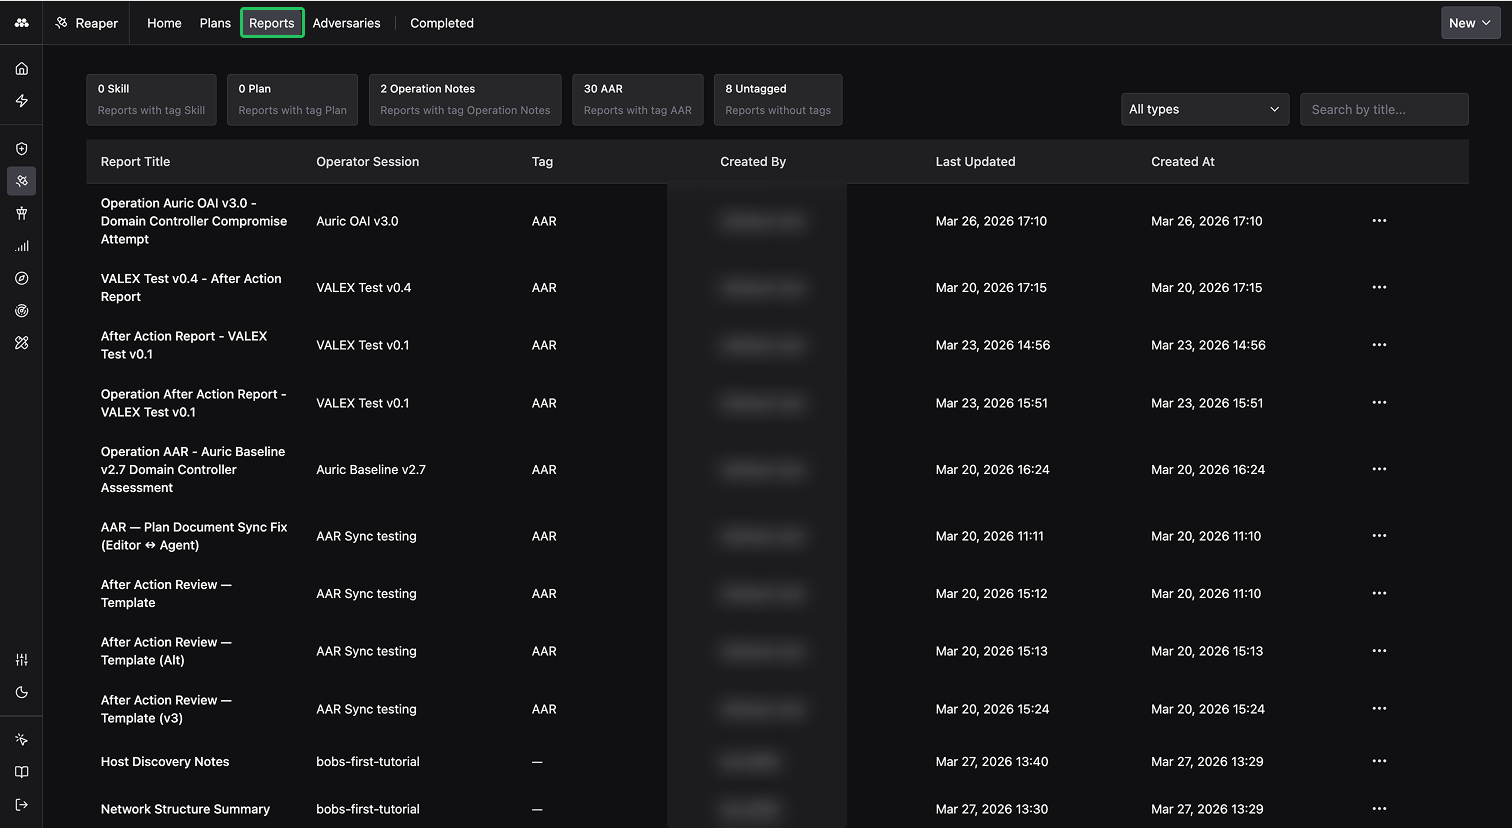
Task: Click the Report Title column header
Action: pyautogui.click(x=136, y=162)
